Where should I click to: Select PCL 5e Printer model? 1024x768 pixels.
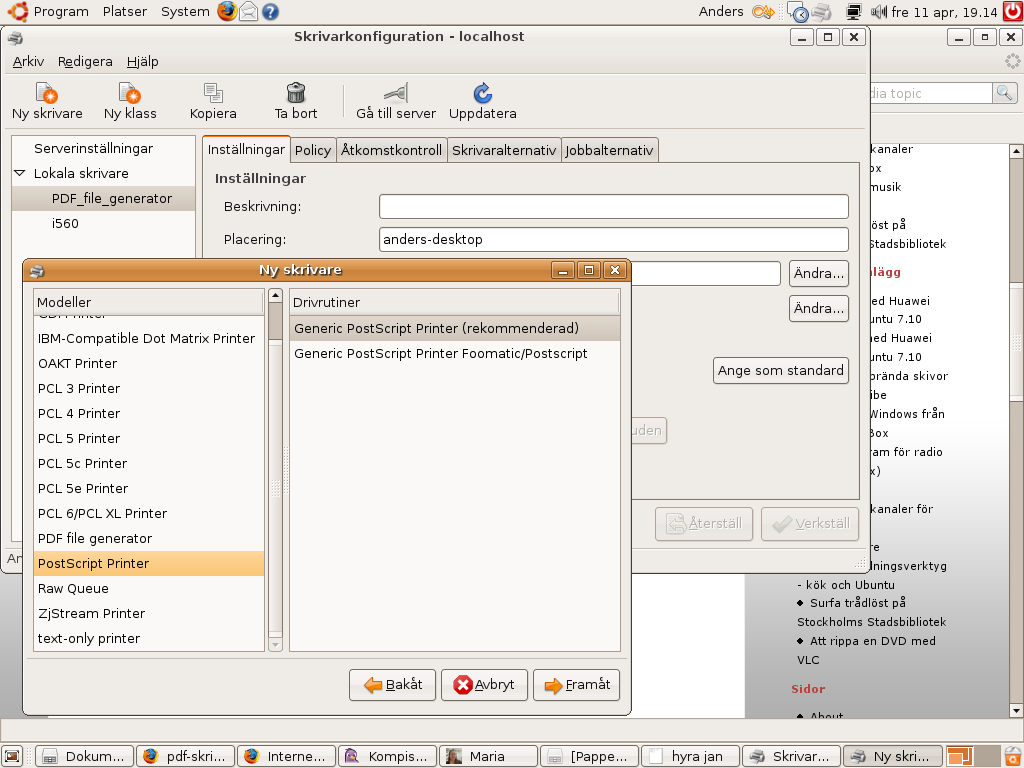pyautogui.click(x=149, y=488)
